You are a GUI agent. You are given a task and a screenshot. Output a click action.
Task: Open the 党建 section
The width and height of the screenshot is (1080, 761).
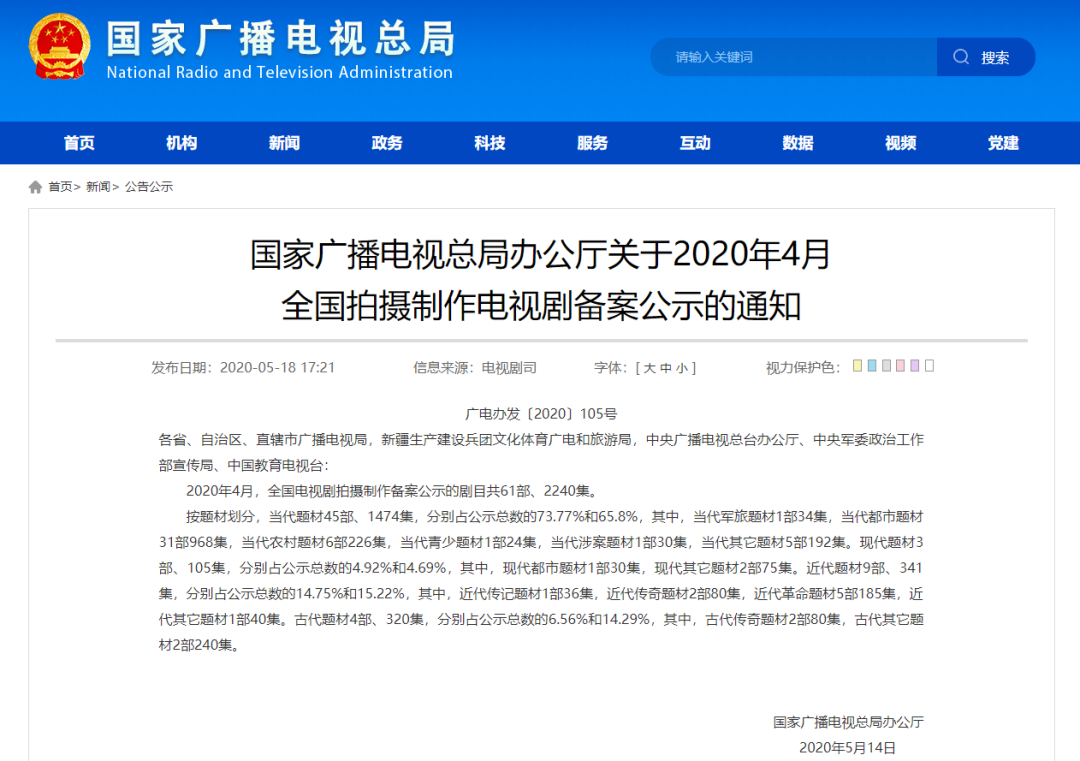(1001, 143)
